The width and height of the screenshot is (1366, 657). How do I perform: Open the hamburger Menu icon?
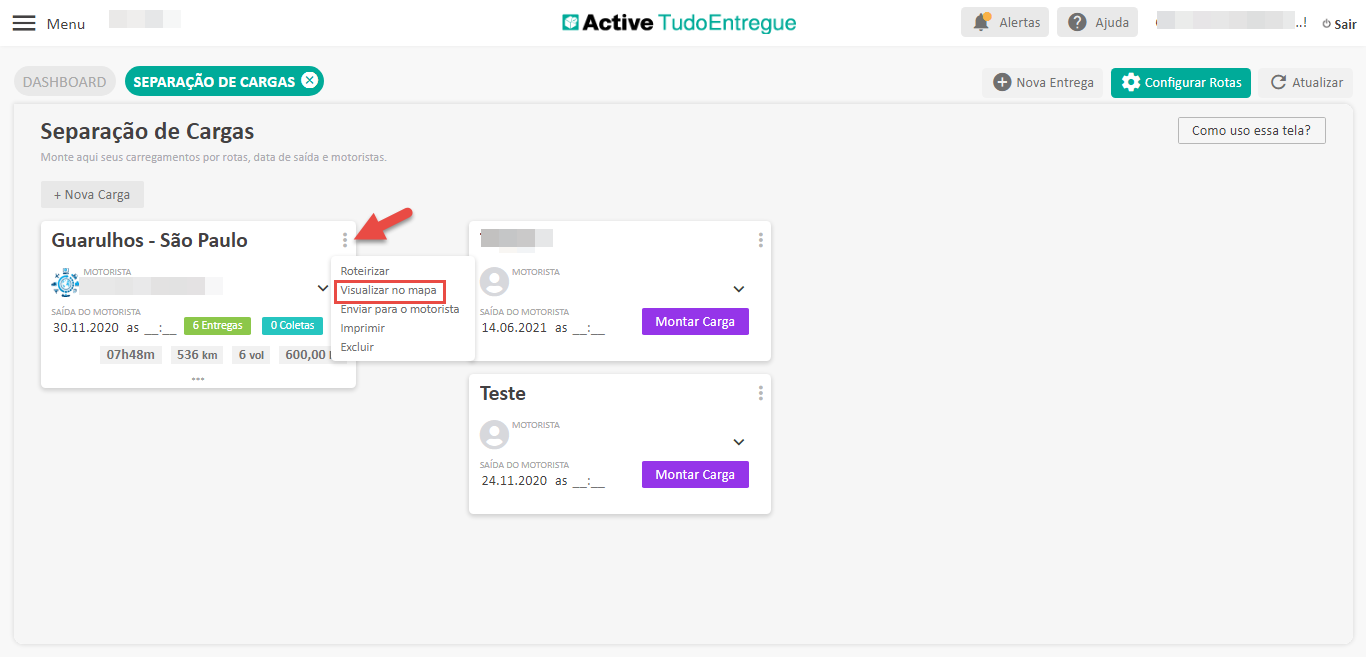pyautogui.click(x=24, y=23)
